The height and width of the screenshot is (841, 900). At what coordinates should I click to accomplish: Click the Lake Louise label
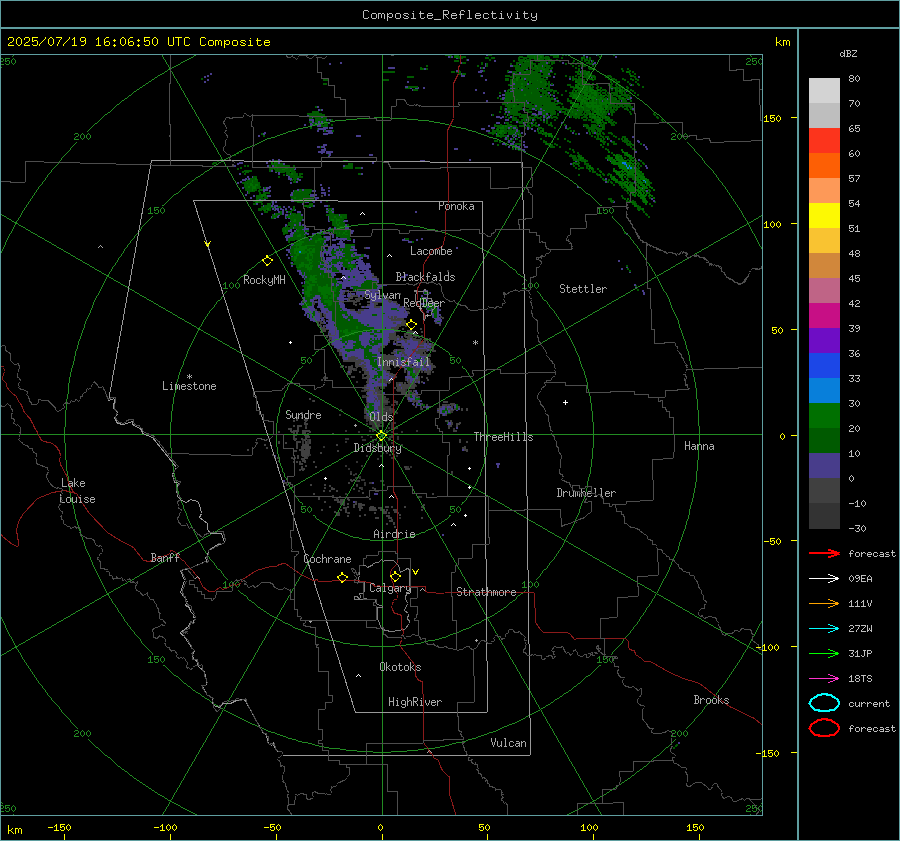coord(77,491)
